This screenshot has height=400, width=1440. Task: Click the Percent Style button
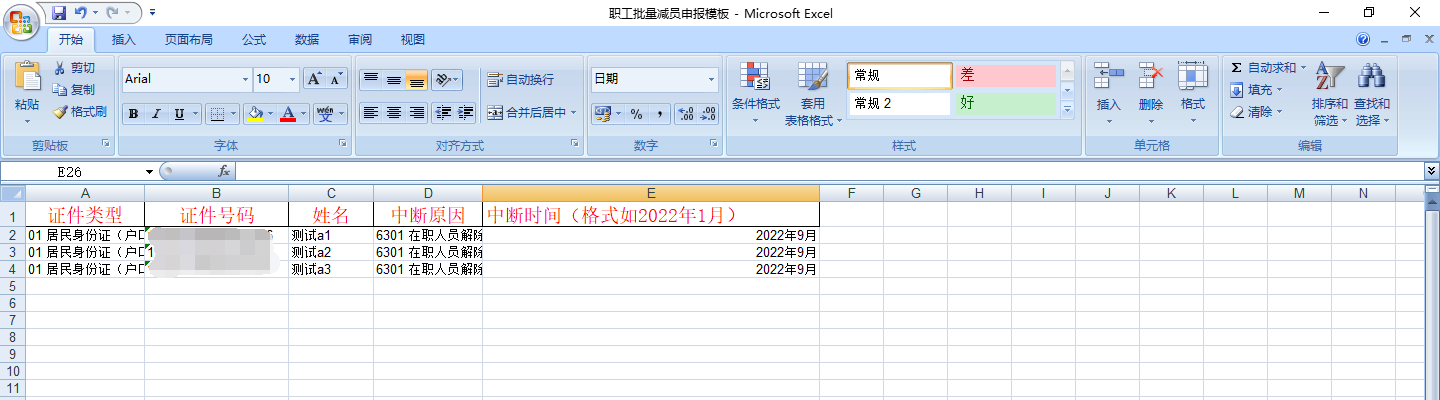(x=636, y=114)
